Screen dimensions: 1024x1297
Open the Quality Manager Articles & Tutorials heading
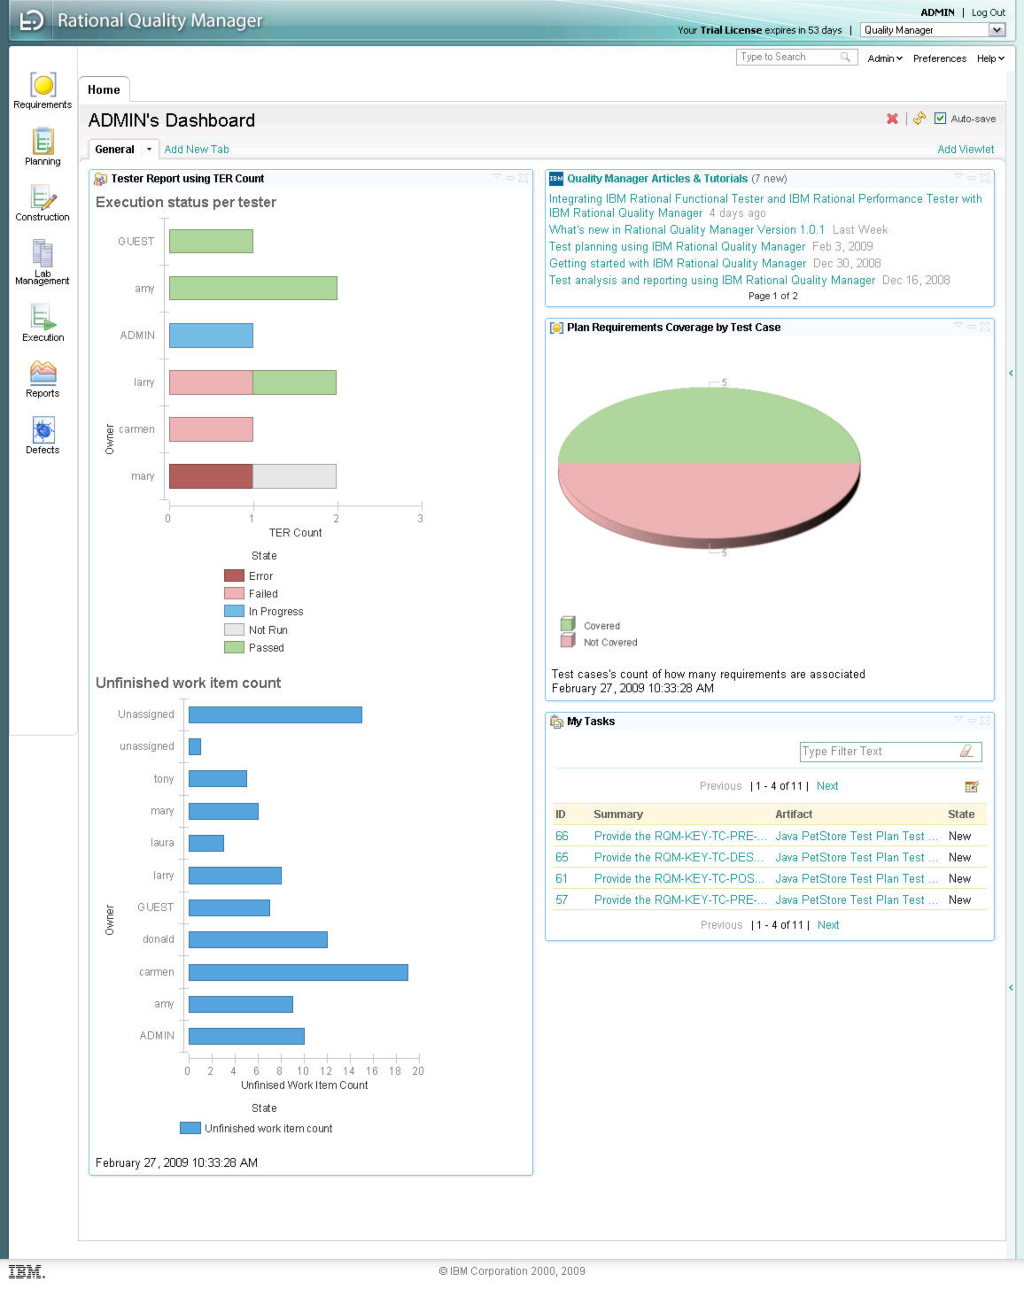point(658,179)
